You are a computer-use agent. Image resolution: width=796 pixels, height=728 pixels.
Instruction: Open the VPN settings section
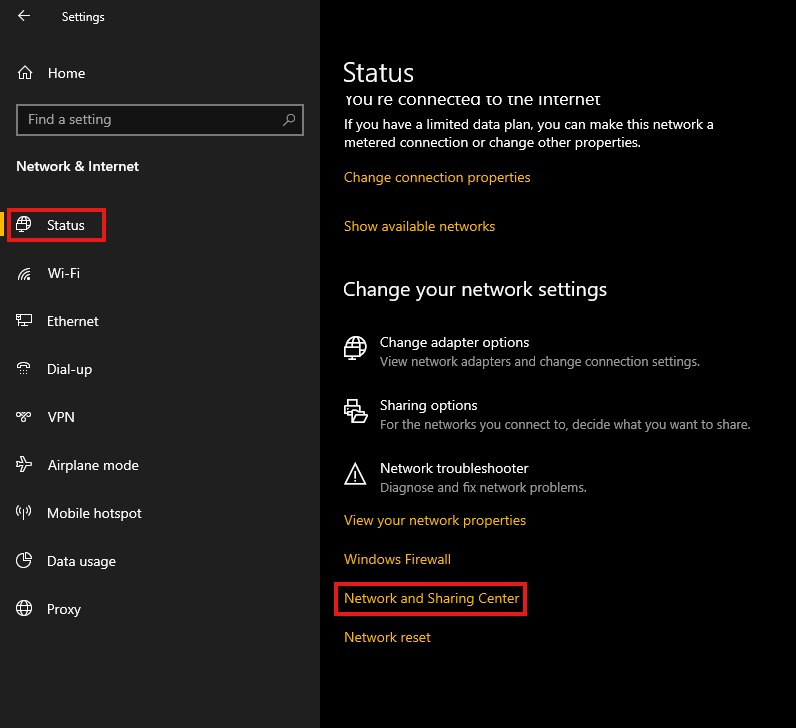point(61,417)
